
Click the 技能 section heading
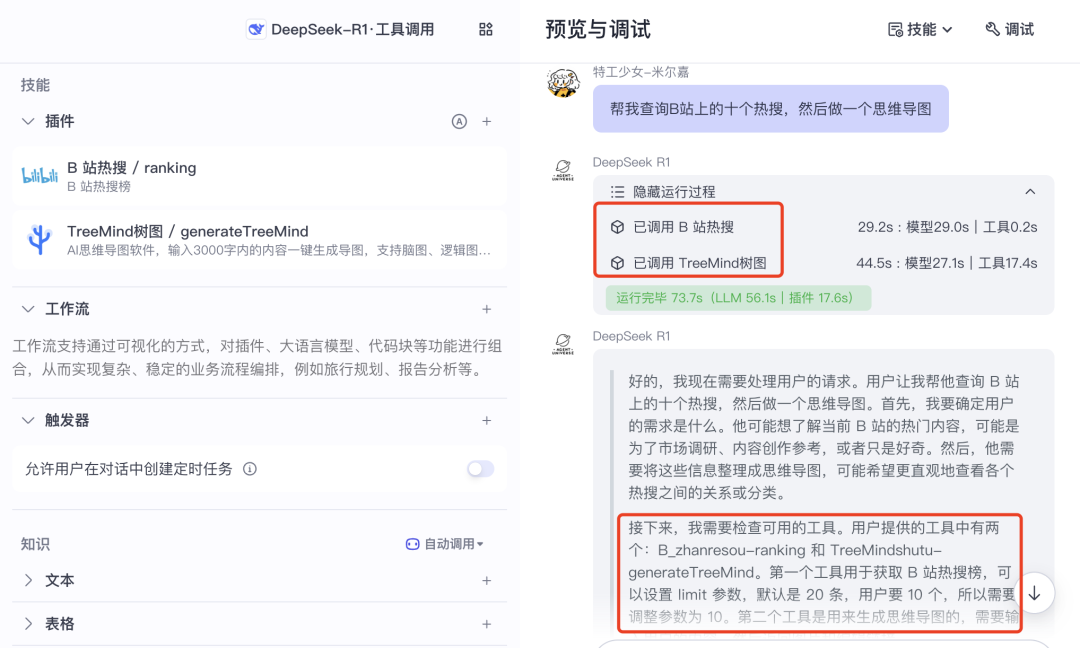35,85
